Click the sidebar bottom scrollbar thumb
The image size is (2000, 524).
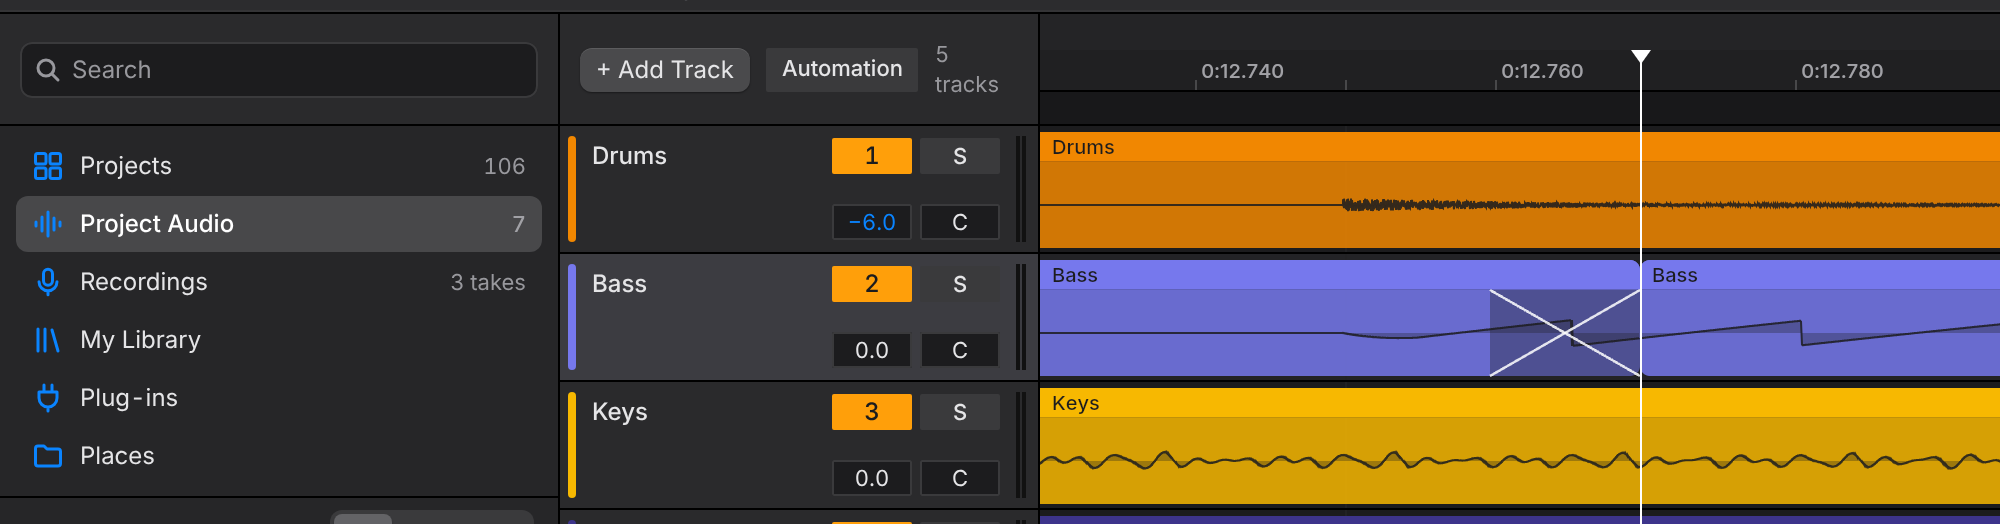(363, 519)
